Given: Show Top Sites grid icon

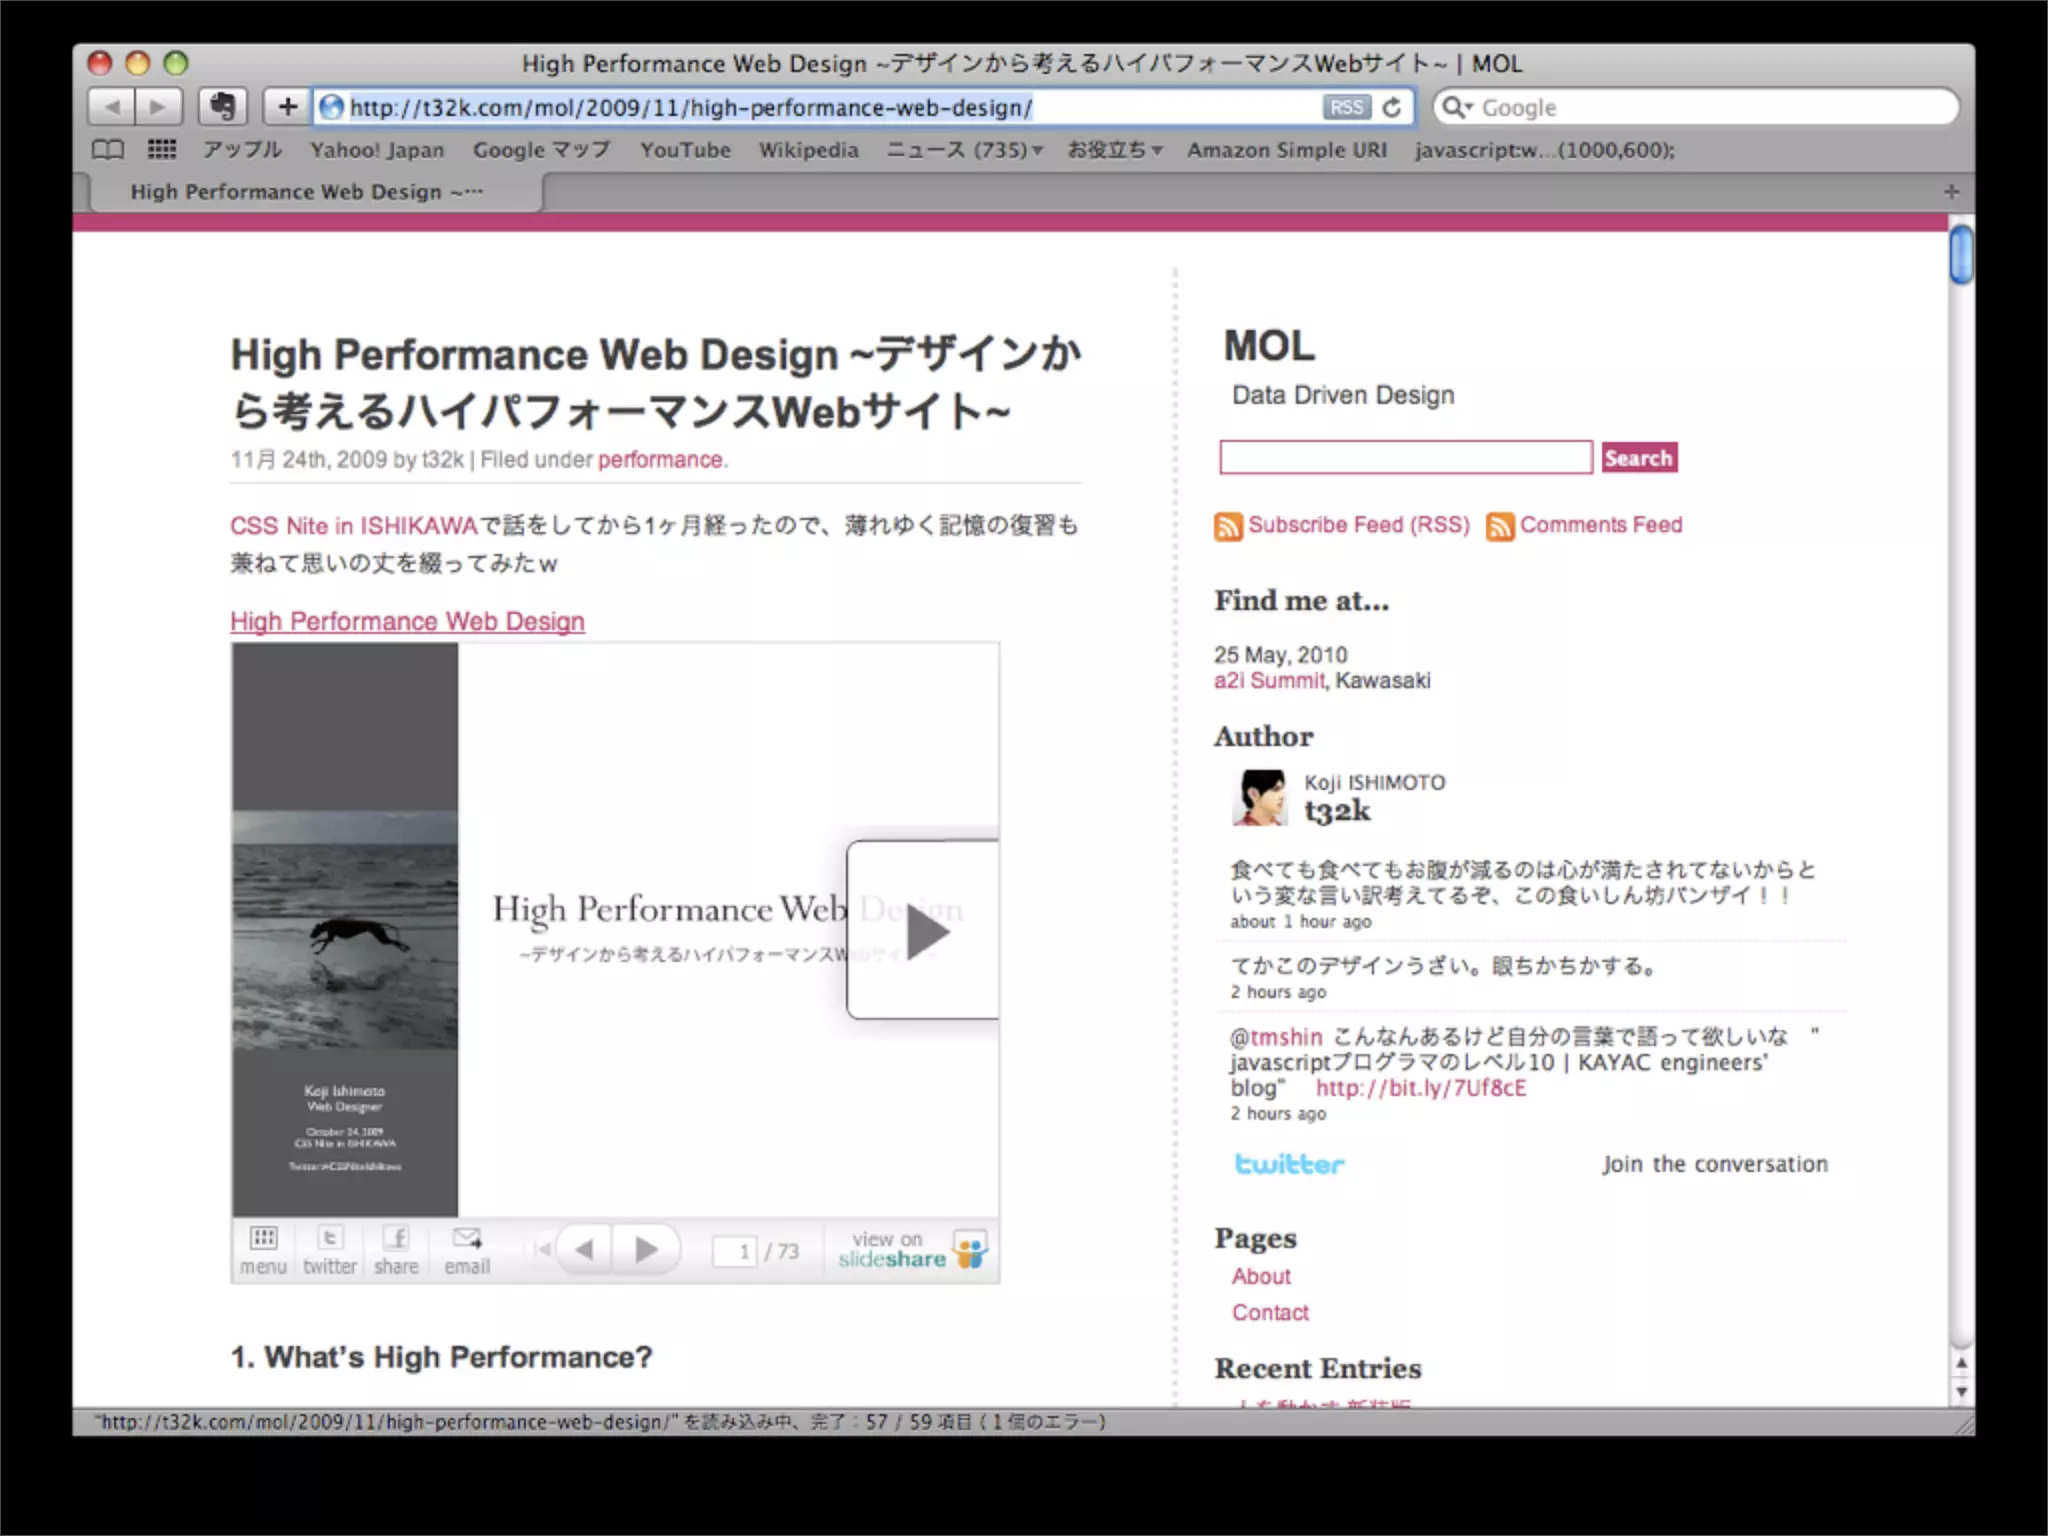Looking at the screenshot, I should [x=162, y=150].
